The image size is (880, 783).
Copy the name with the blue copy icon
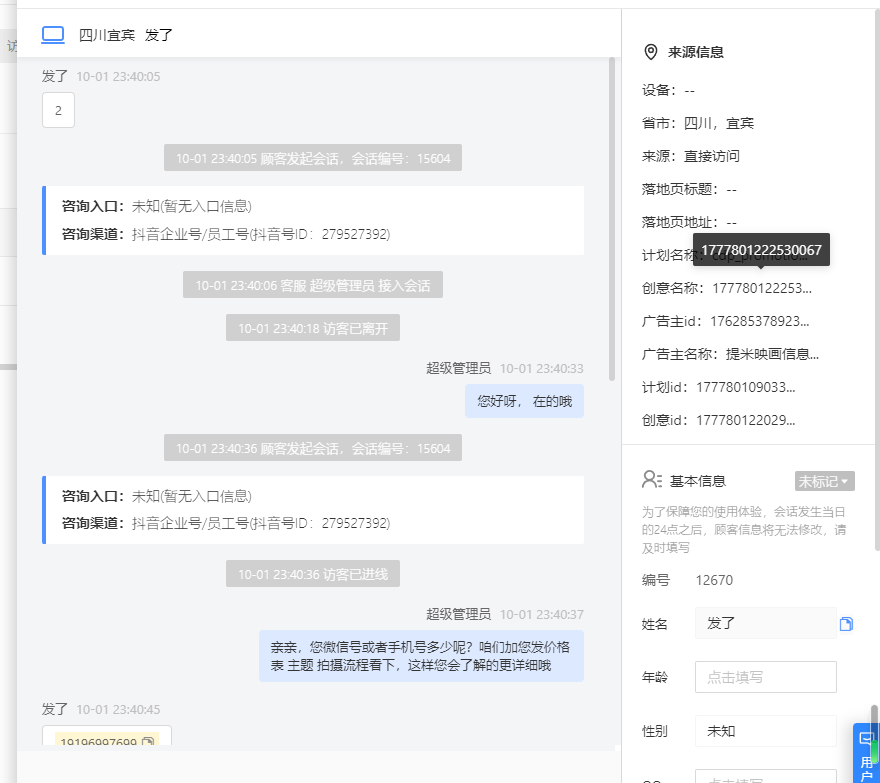coord(846,624)
